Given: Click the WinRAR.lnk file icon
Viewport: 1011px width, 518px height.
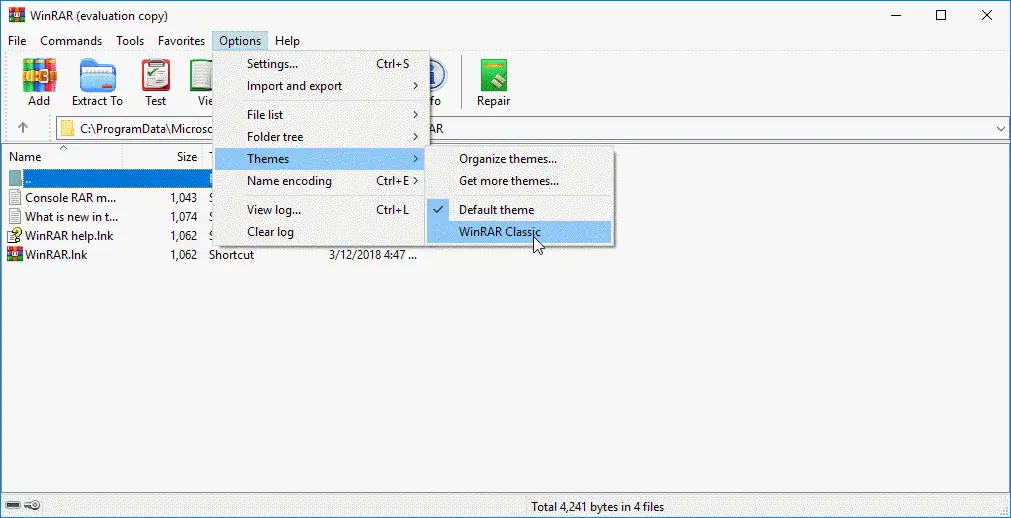Looking at the screenshot, I should (x=15, y=254).
